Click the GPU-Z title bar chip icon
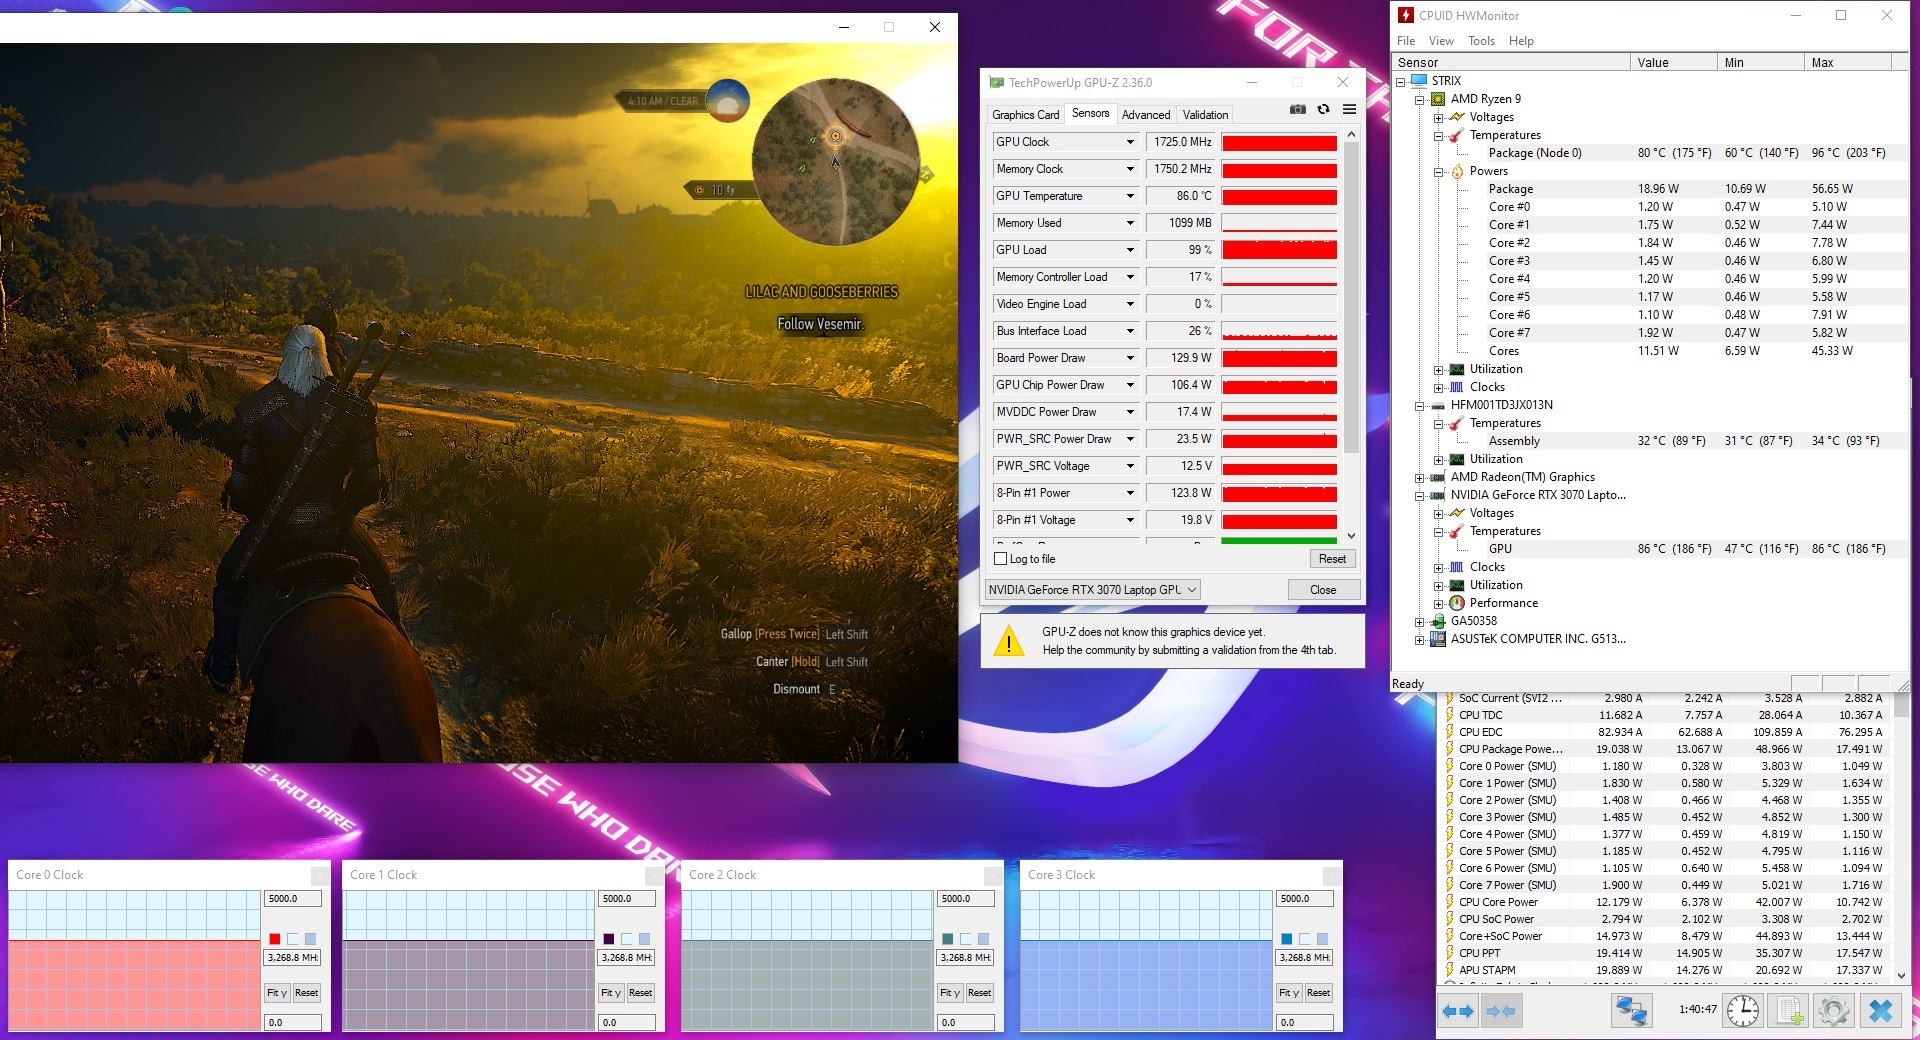Image resolution: width=1920 pixels, height=1040 pixels. [x=996, y=82]
